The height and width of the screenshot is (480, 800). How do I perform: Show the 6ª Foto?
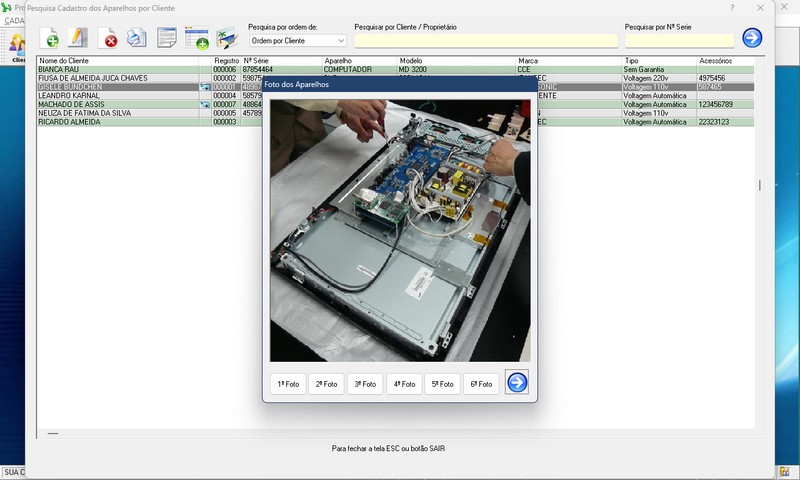coord(481,384)
